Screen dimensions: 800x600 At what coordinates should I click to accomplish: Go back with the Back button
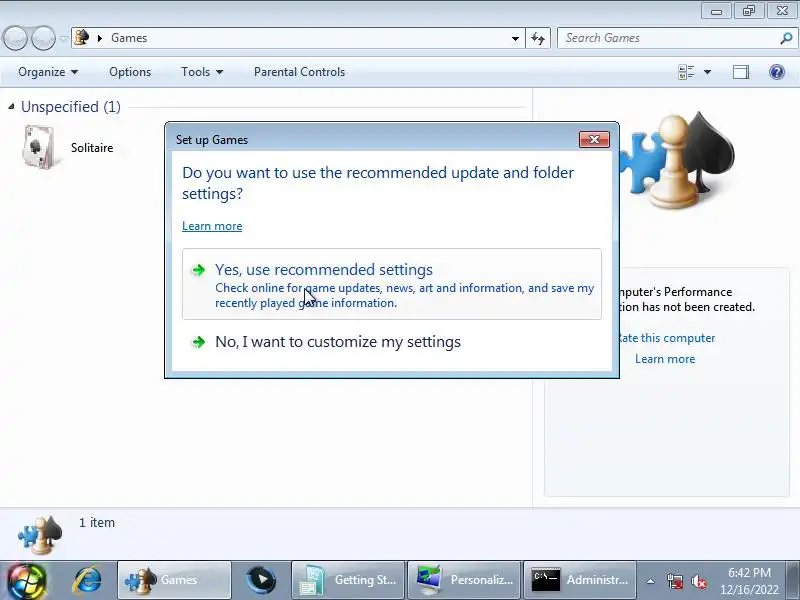[15, 38]
